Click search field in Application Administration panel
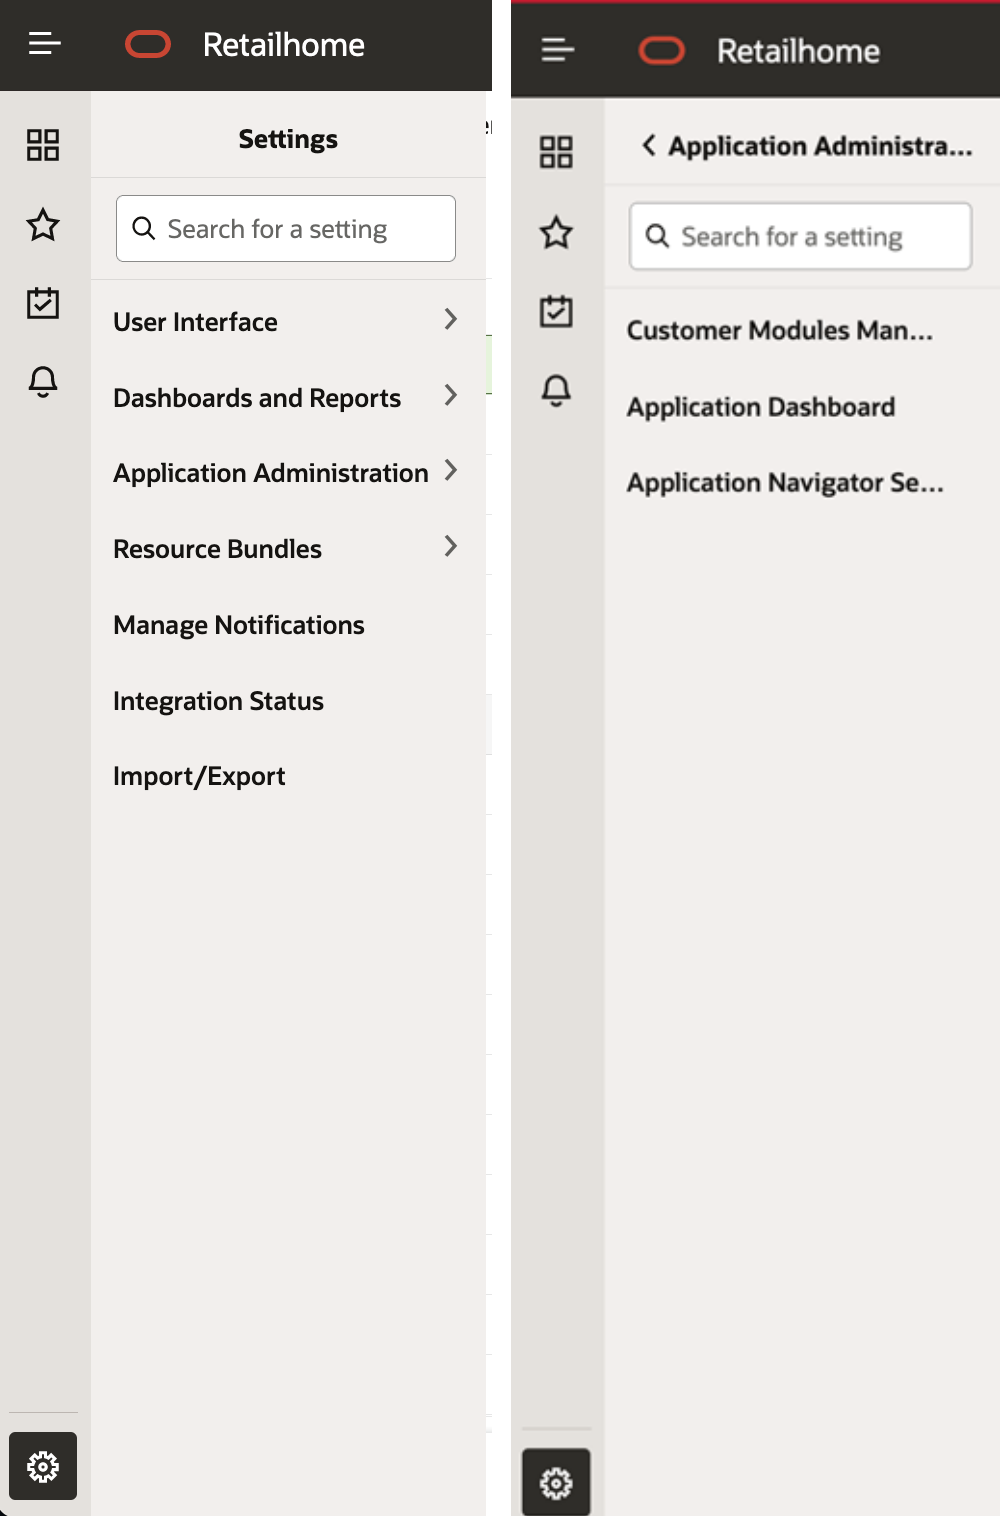Image resolution: width=1000 pixels, height=1516 pixels. point(800,236)
